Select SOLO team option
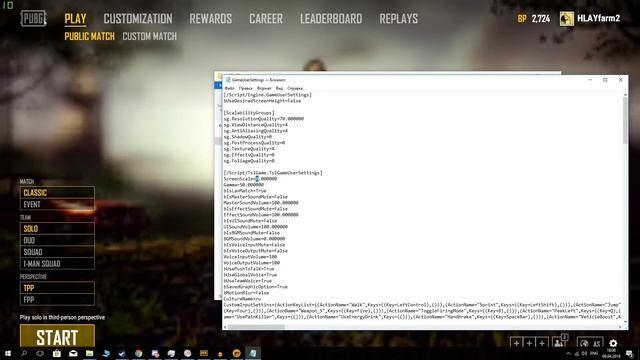 57,229
